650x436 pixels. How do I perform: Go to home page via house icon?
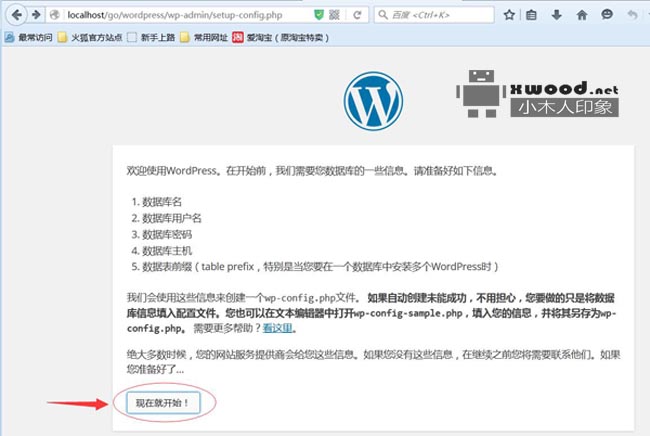pos(582,15)
